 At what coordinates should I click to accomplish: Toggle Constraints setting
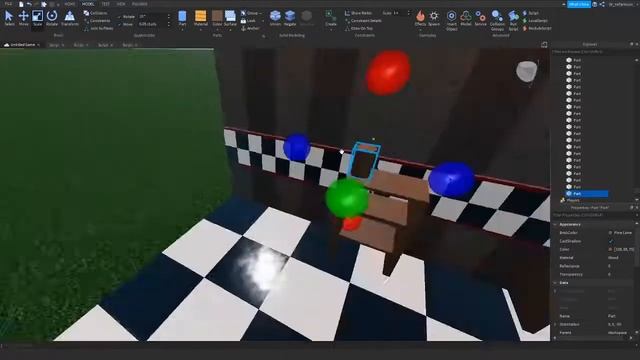(x=97, y=20)
